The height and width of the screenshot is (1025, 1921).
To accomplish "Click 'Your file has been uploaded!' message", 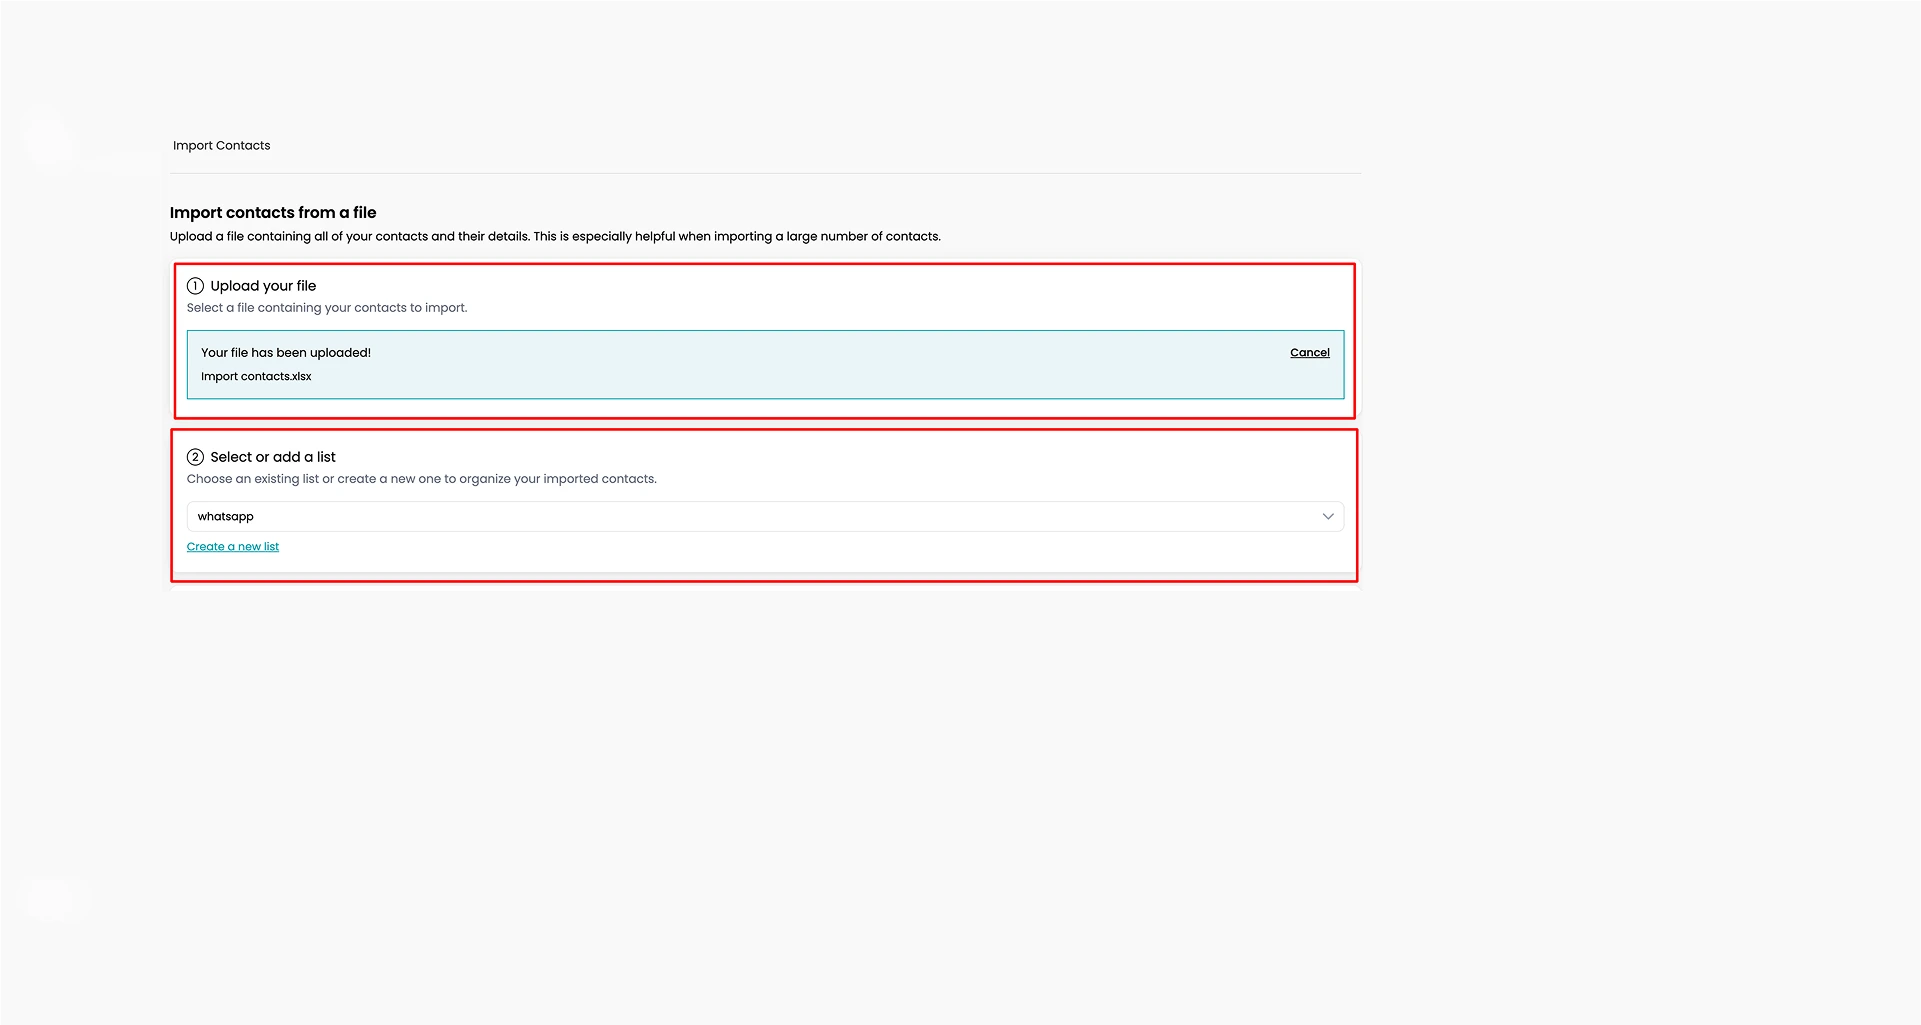I will 286,353.
